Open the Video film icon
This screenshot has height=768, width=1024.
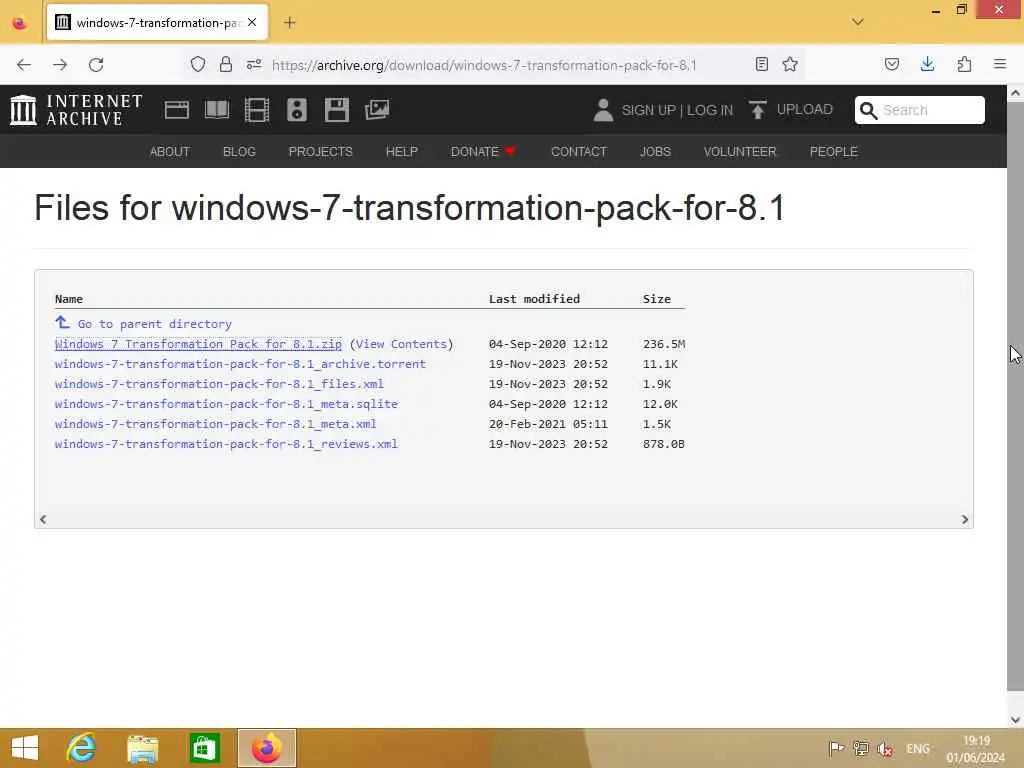[257, 110]
